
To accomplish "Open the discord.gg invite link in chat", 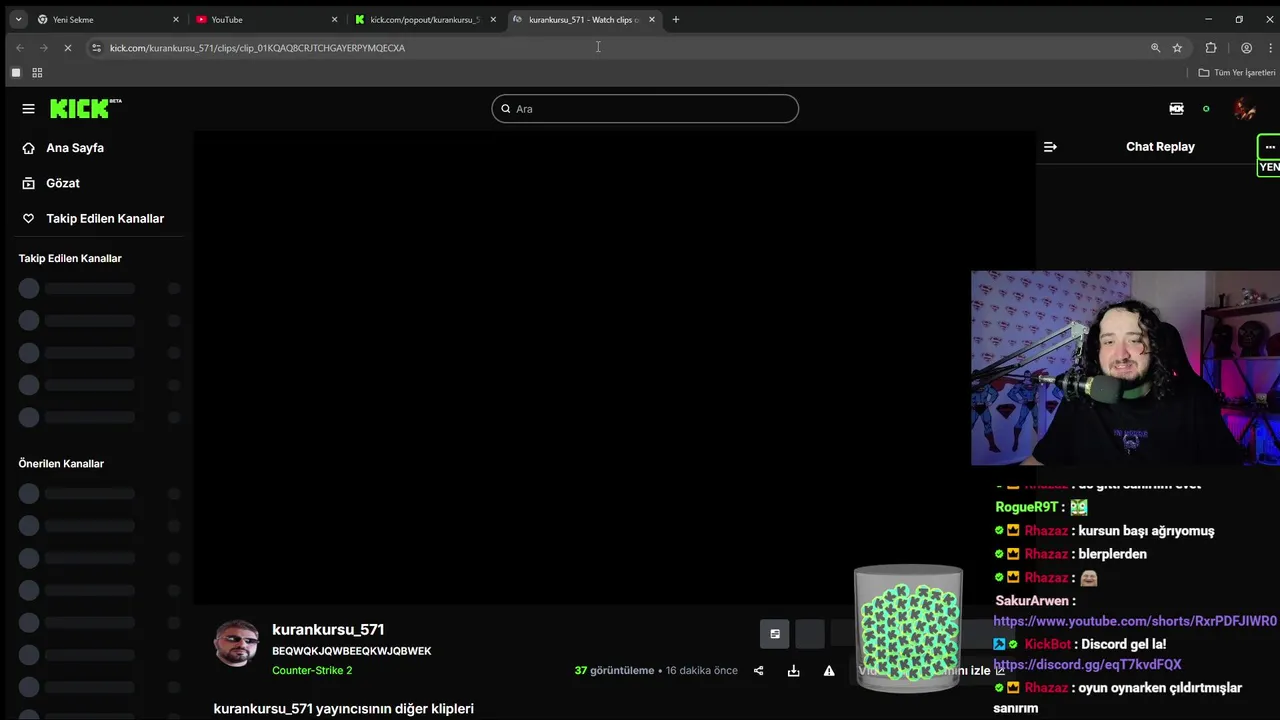I will 1087,665.
